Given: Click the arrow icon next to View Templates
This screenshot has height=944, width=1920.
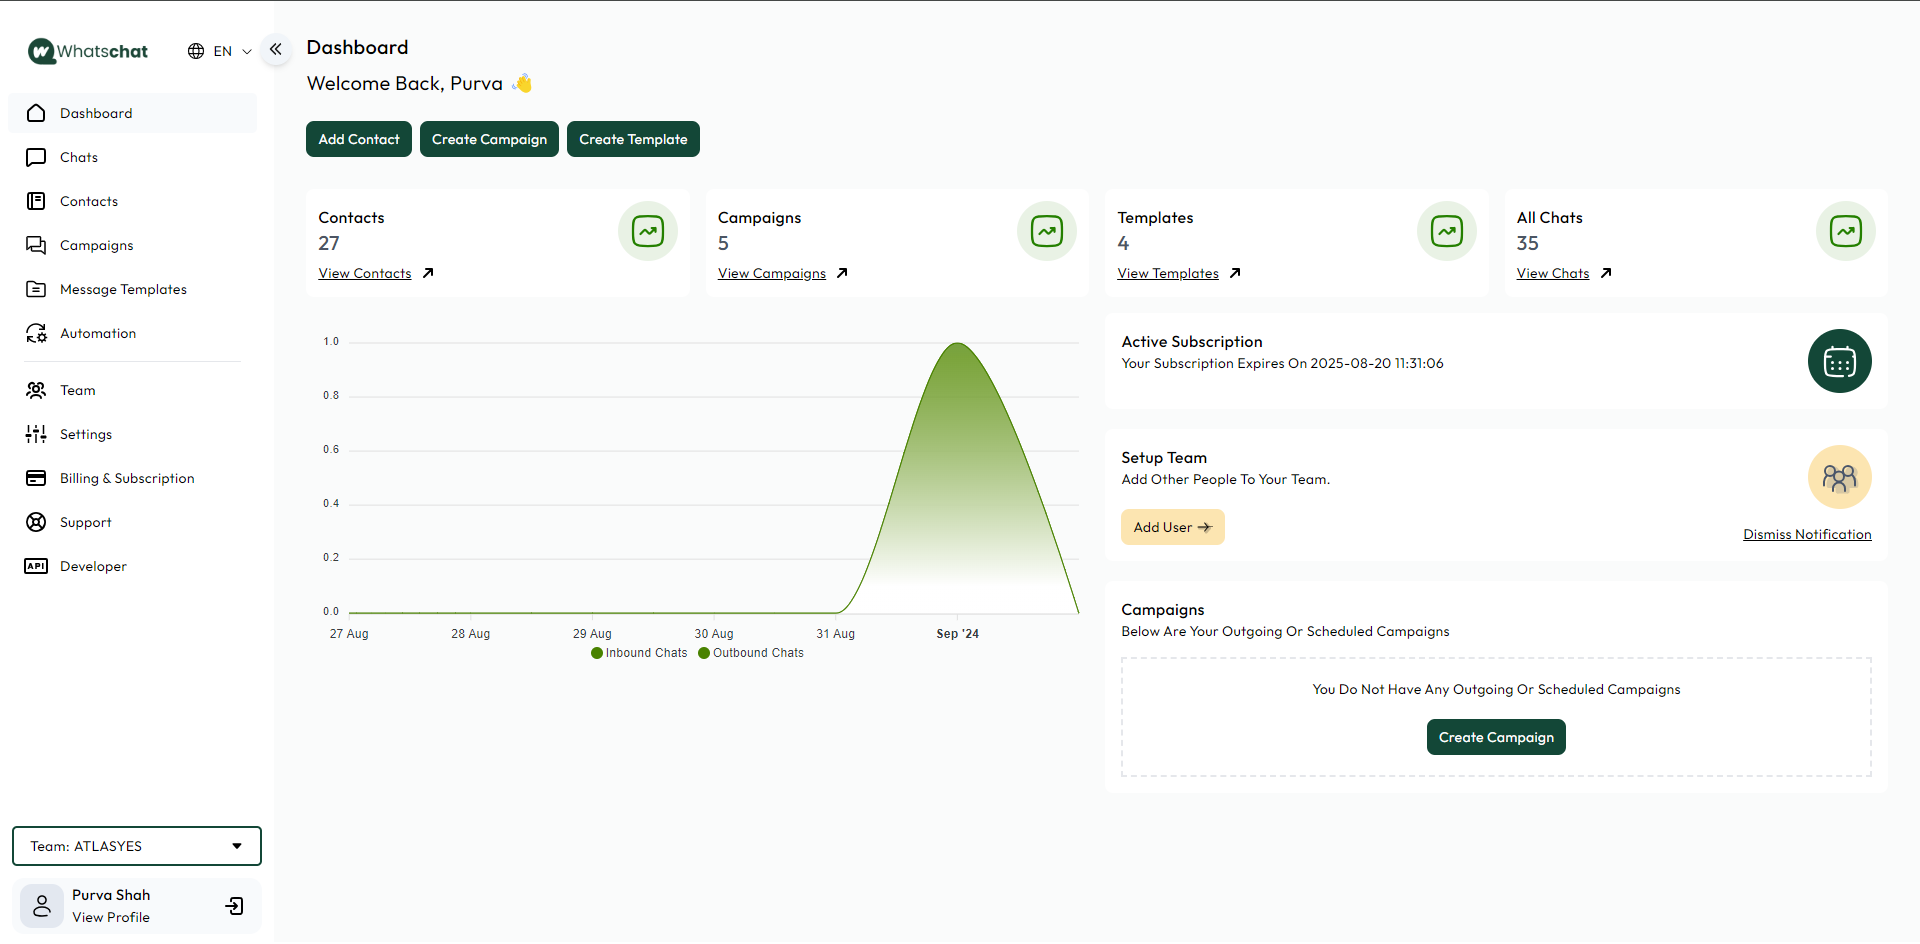Looking at the screenshot, I should [1235, 273].
